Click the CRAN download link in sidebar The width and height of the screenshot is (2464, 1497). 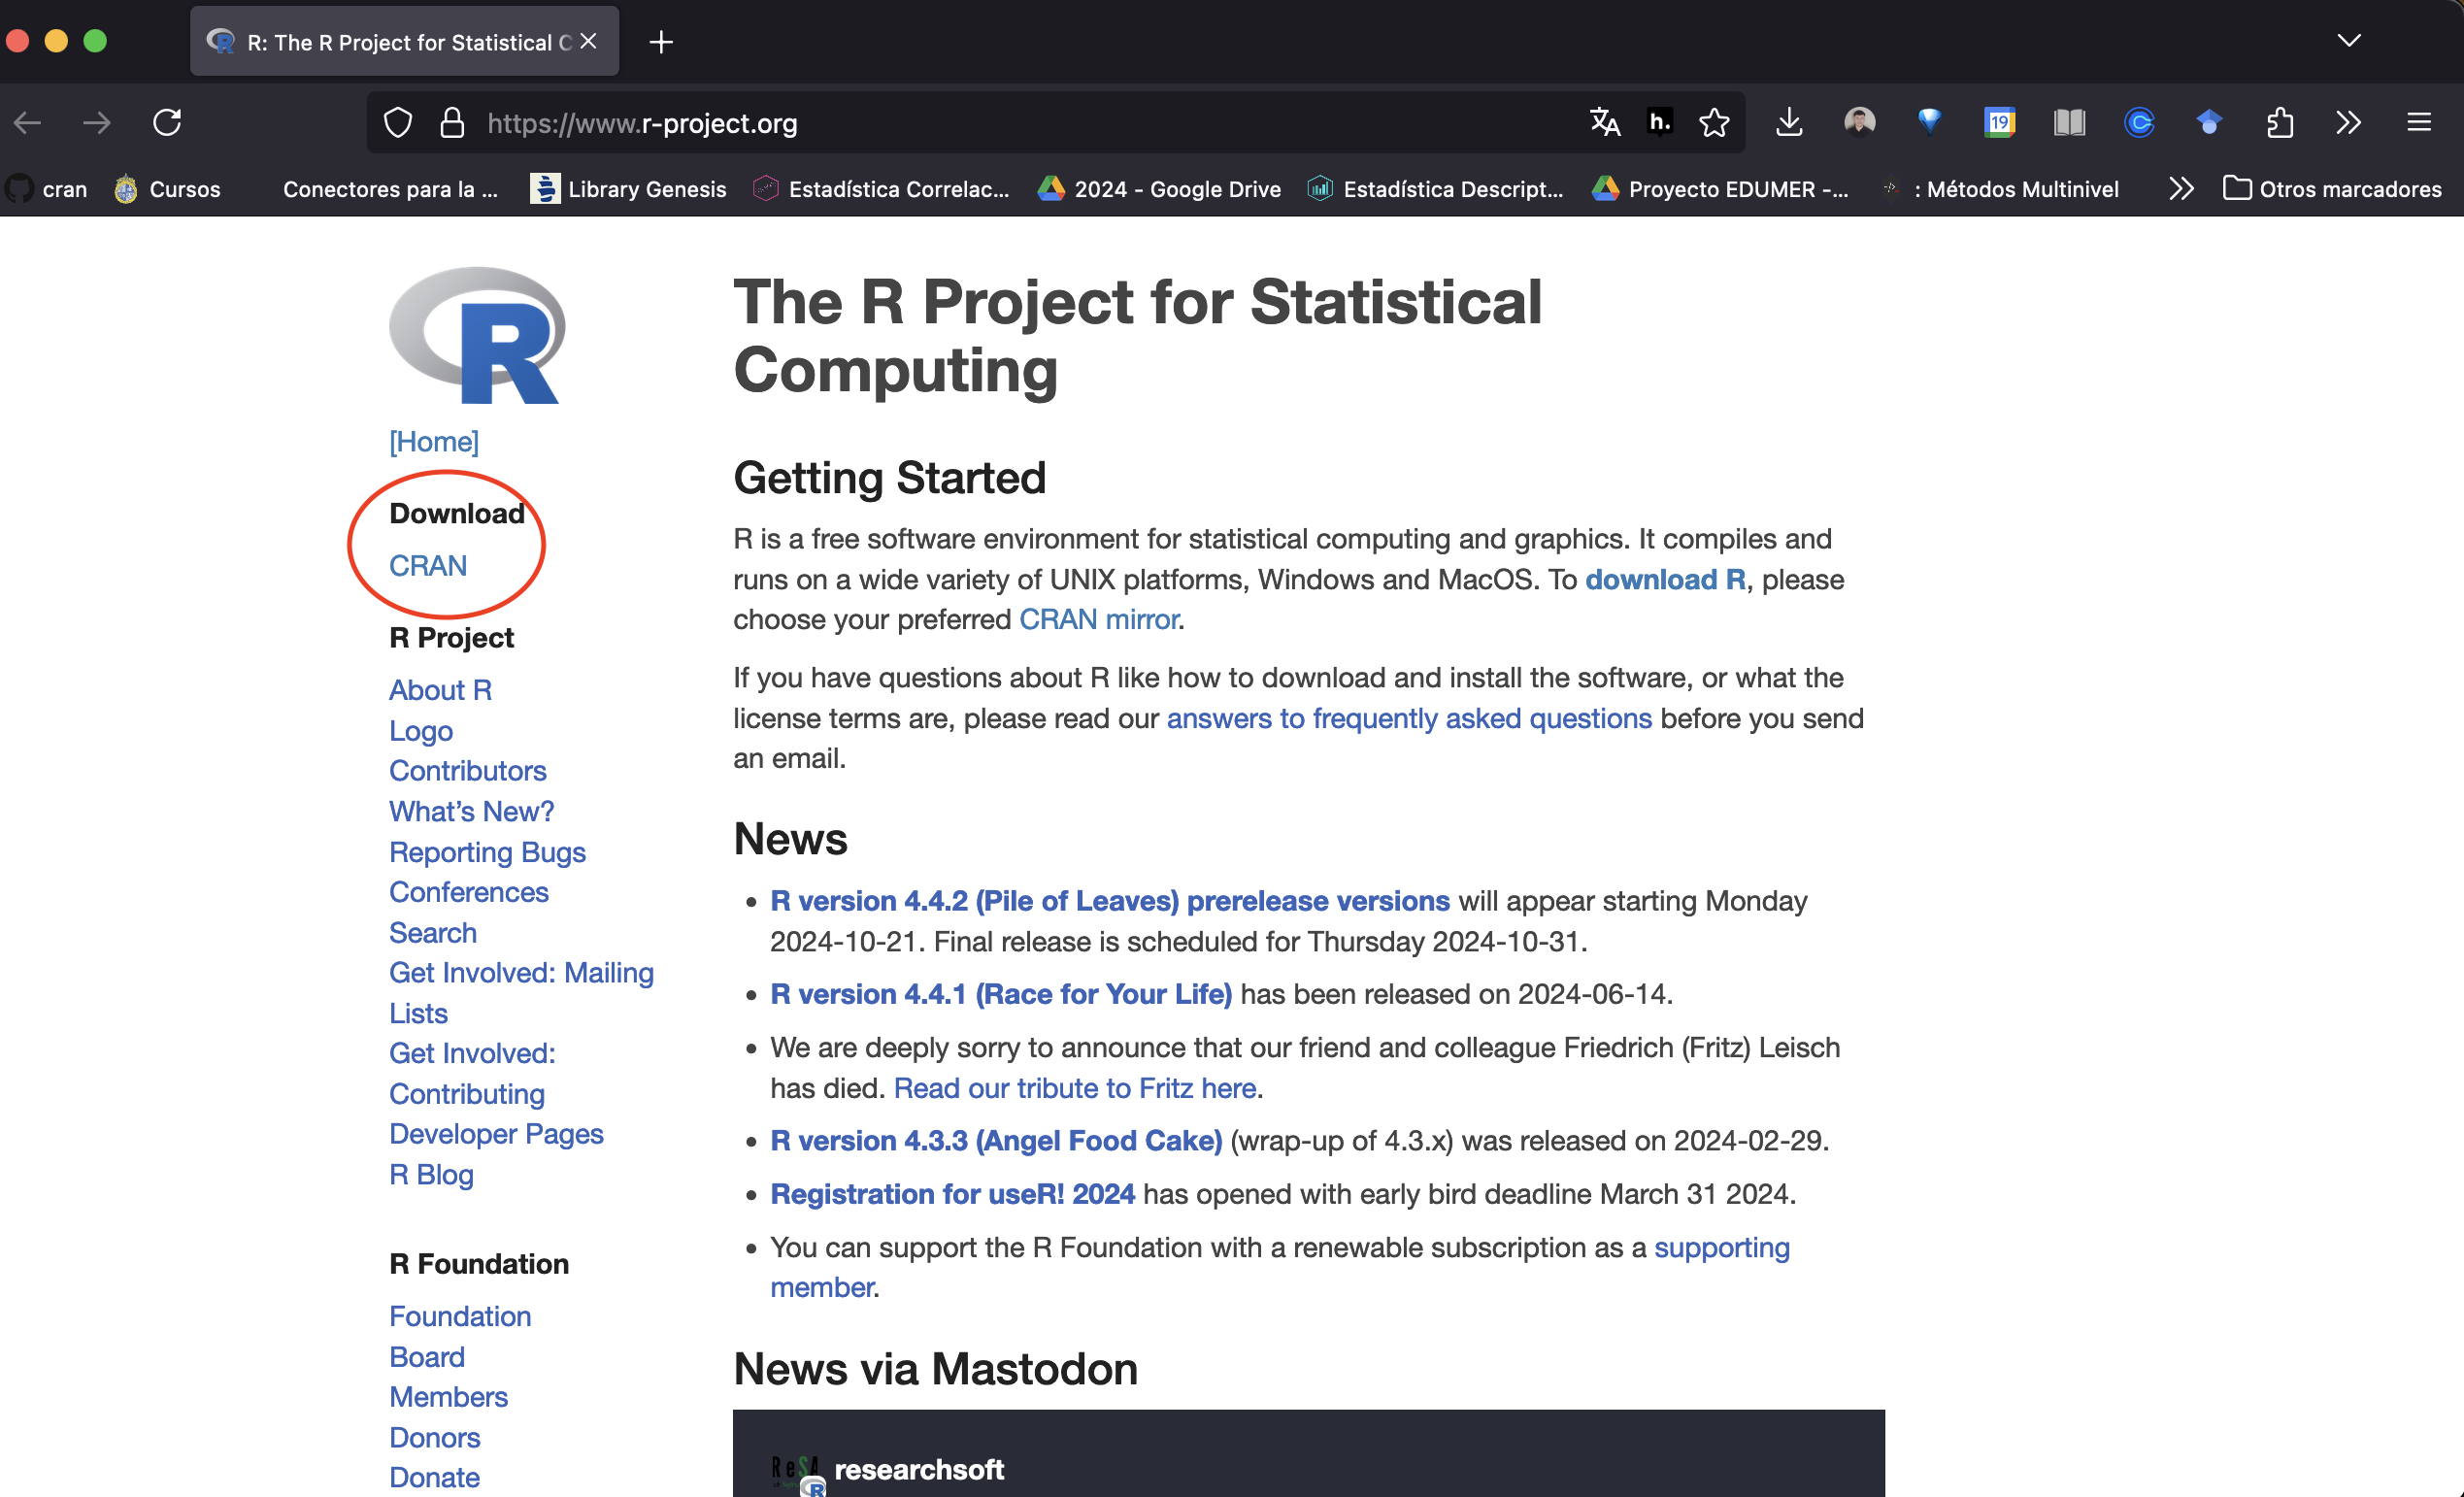point(428,566)
